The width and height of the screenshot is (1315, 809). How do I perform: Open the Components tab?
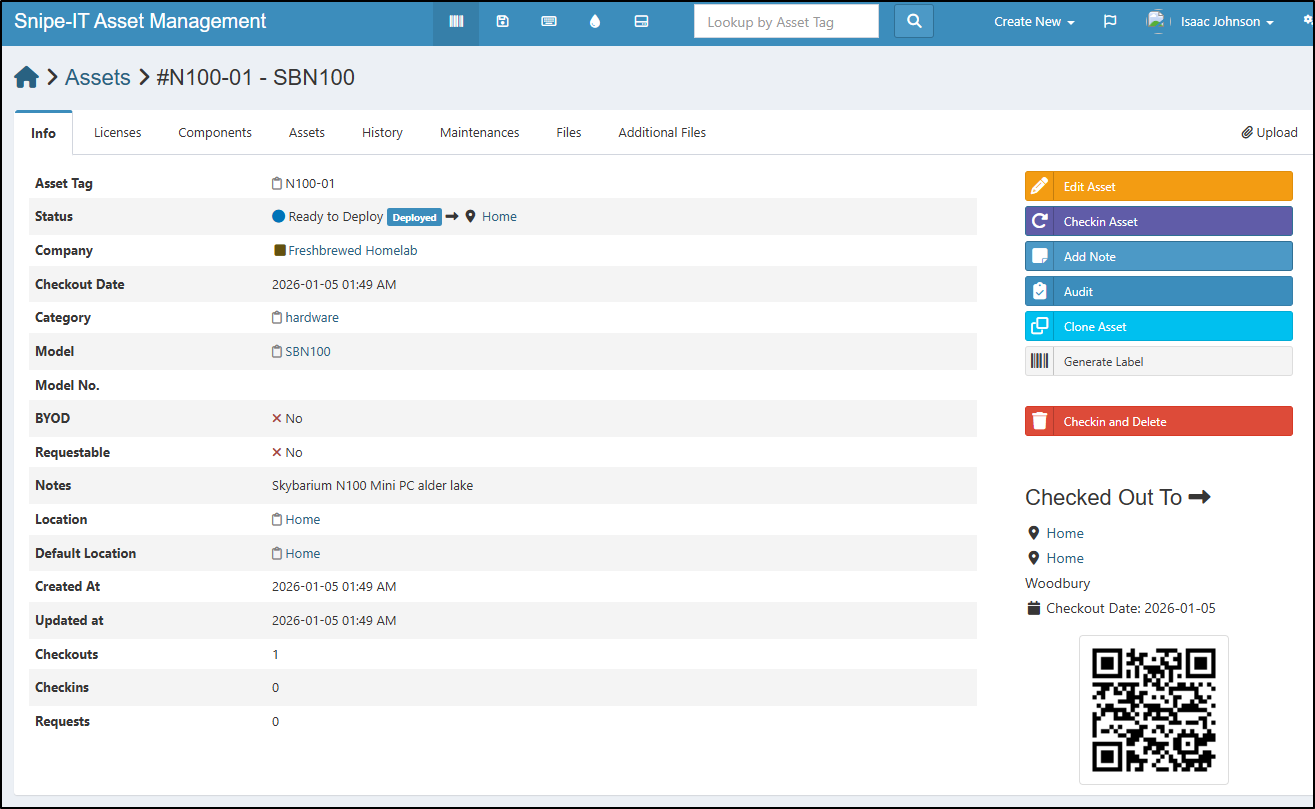(215, 133)
